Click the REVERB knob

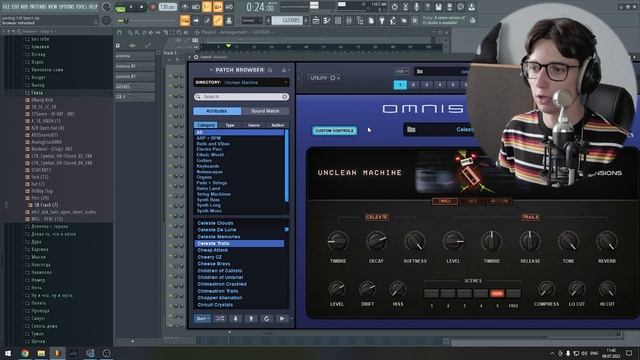[607, 241]
